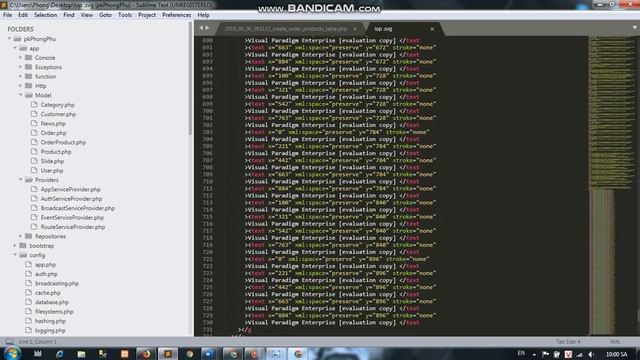
Task: Open News.php file
Action: (53, 124)
